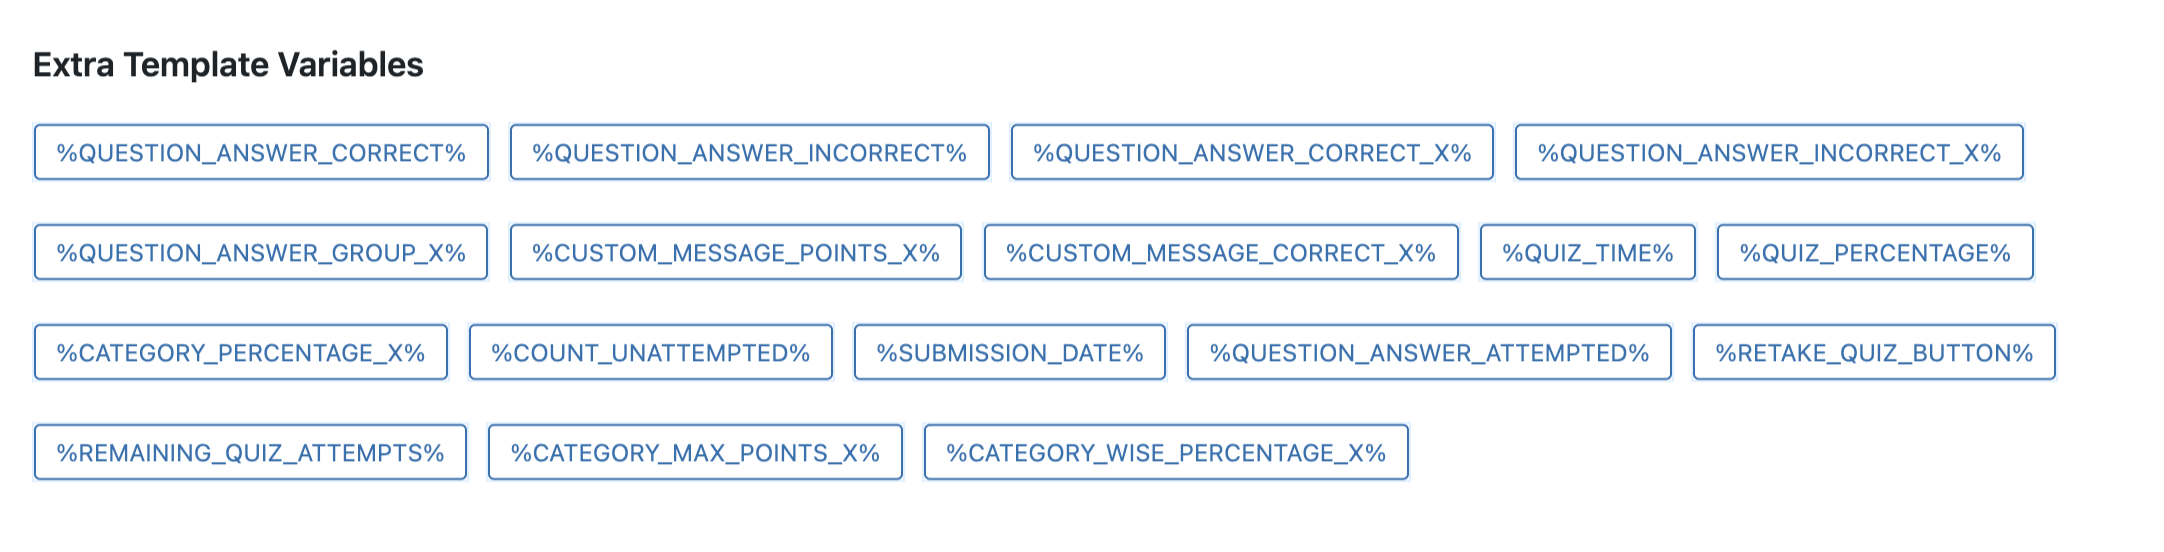2164x552 pixels.
Task: Choose the %QUESTION_ANSWER_GROUP_X% variable
Action: click(x=261, y=253)
